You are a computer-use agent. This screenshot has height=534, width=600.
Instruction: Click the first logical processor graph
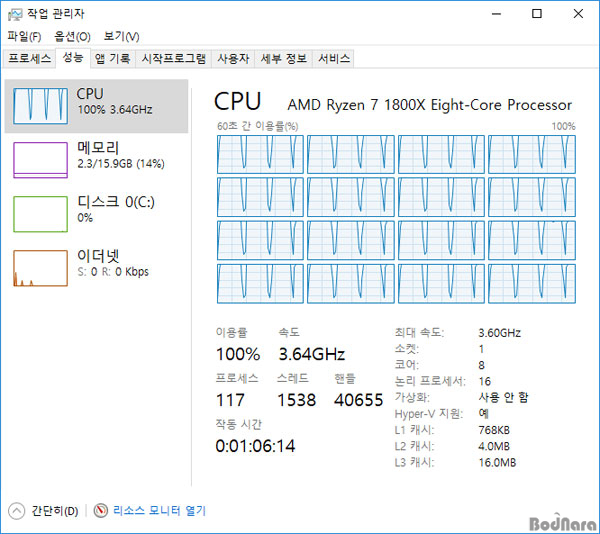(x=260, y=153)
